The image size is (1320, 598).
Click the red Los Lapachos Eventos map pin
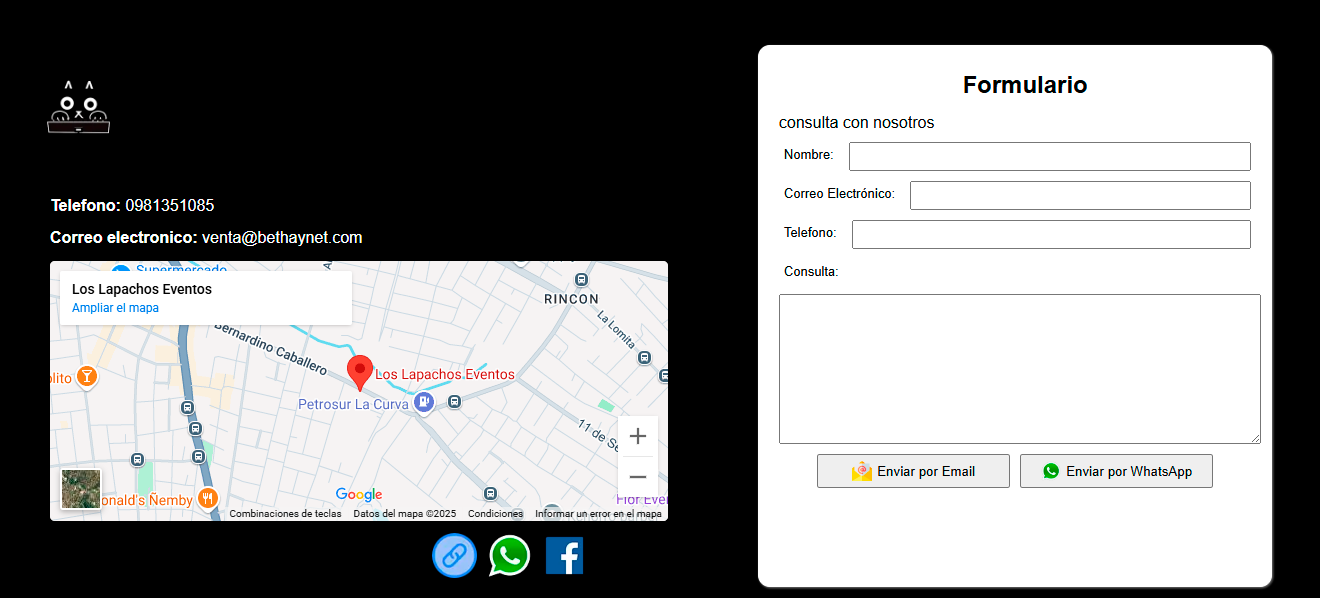tap(360, 372)
